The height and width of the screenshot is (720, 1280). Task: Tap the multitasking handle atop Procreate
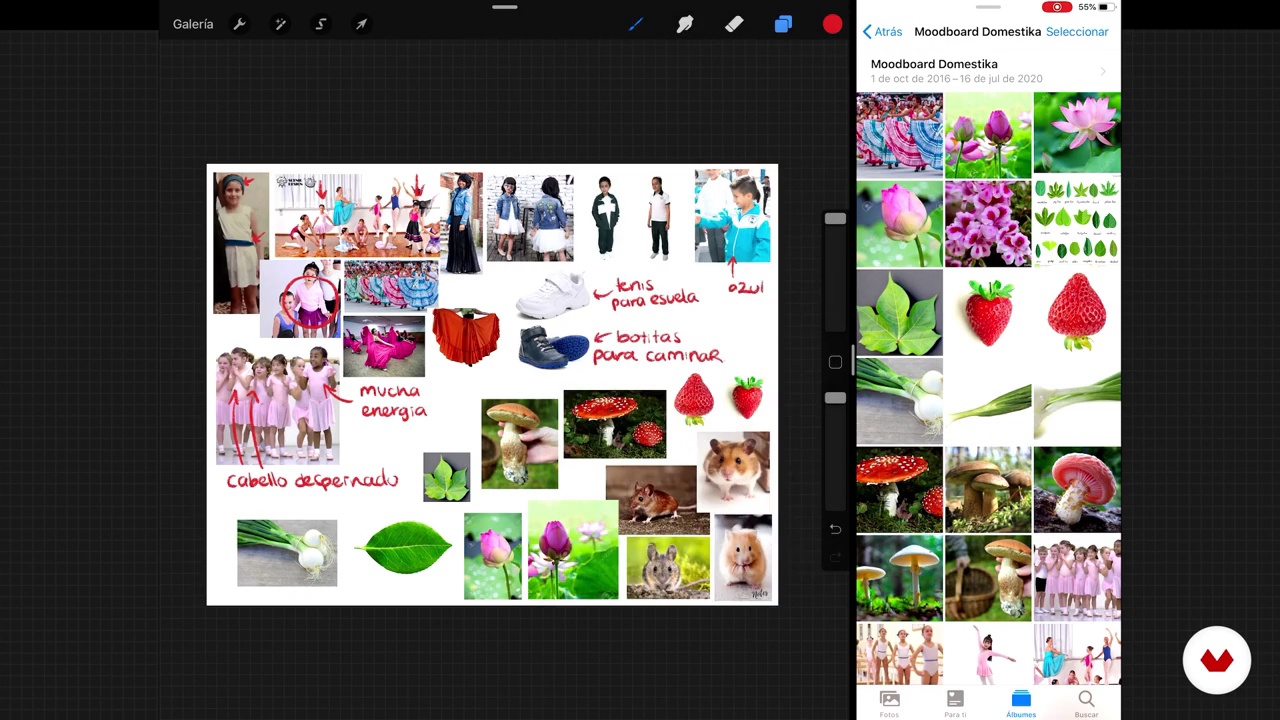click(x=505, y=7)
